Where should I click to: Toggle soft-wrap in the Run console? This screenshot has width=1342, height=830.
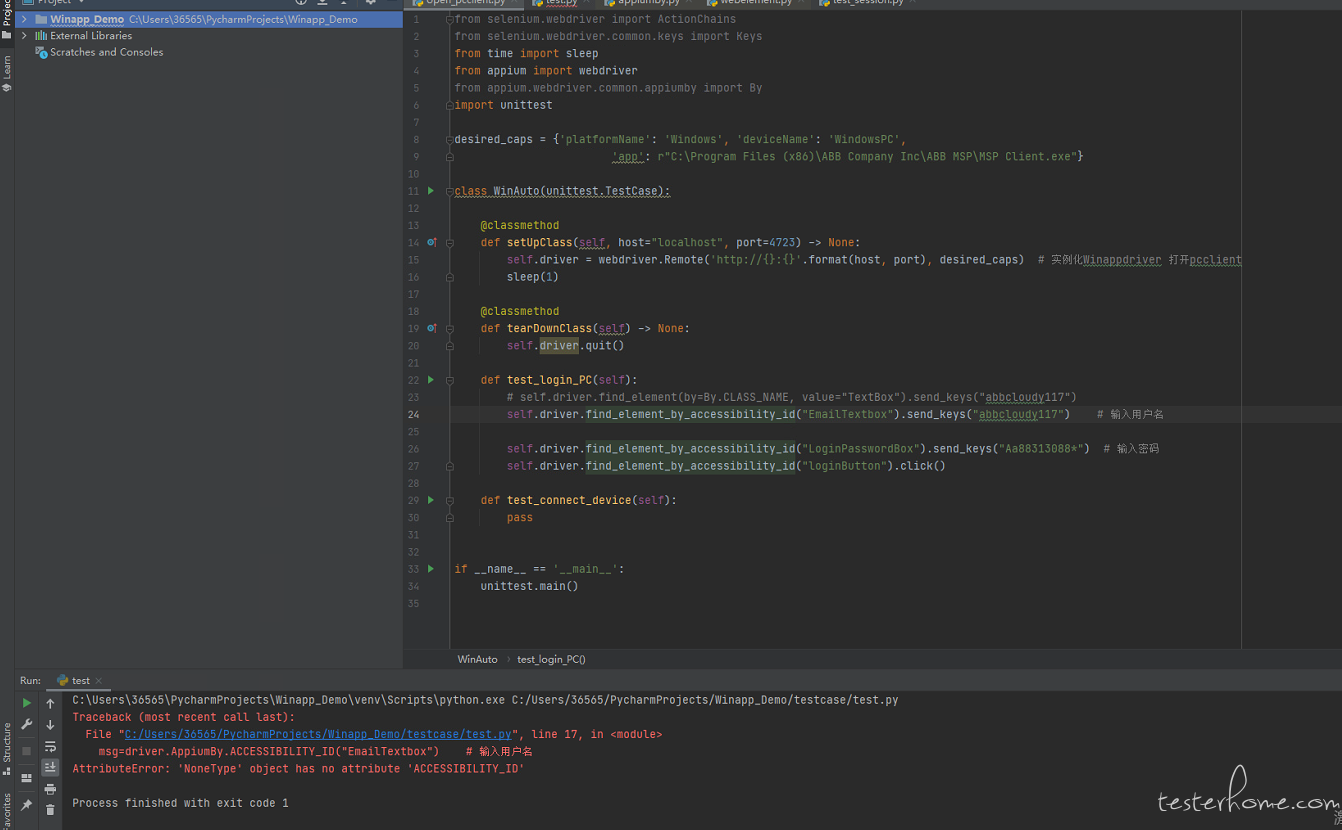click(x=50, y=746)
